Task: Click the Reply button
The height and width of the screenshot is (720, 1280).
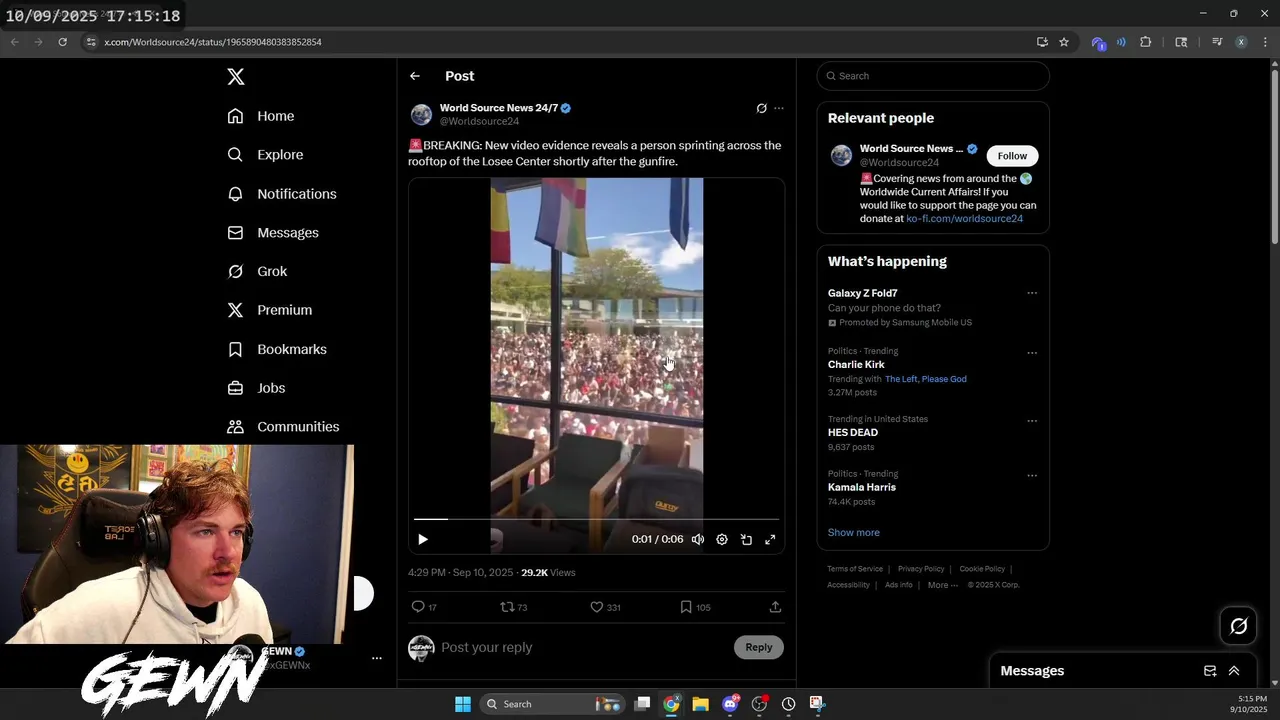Action: click(x=759, y=647)
